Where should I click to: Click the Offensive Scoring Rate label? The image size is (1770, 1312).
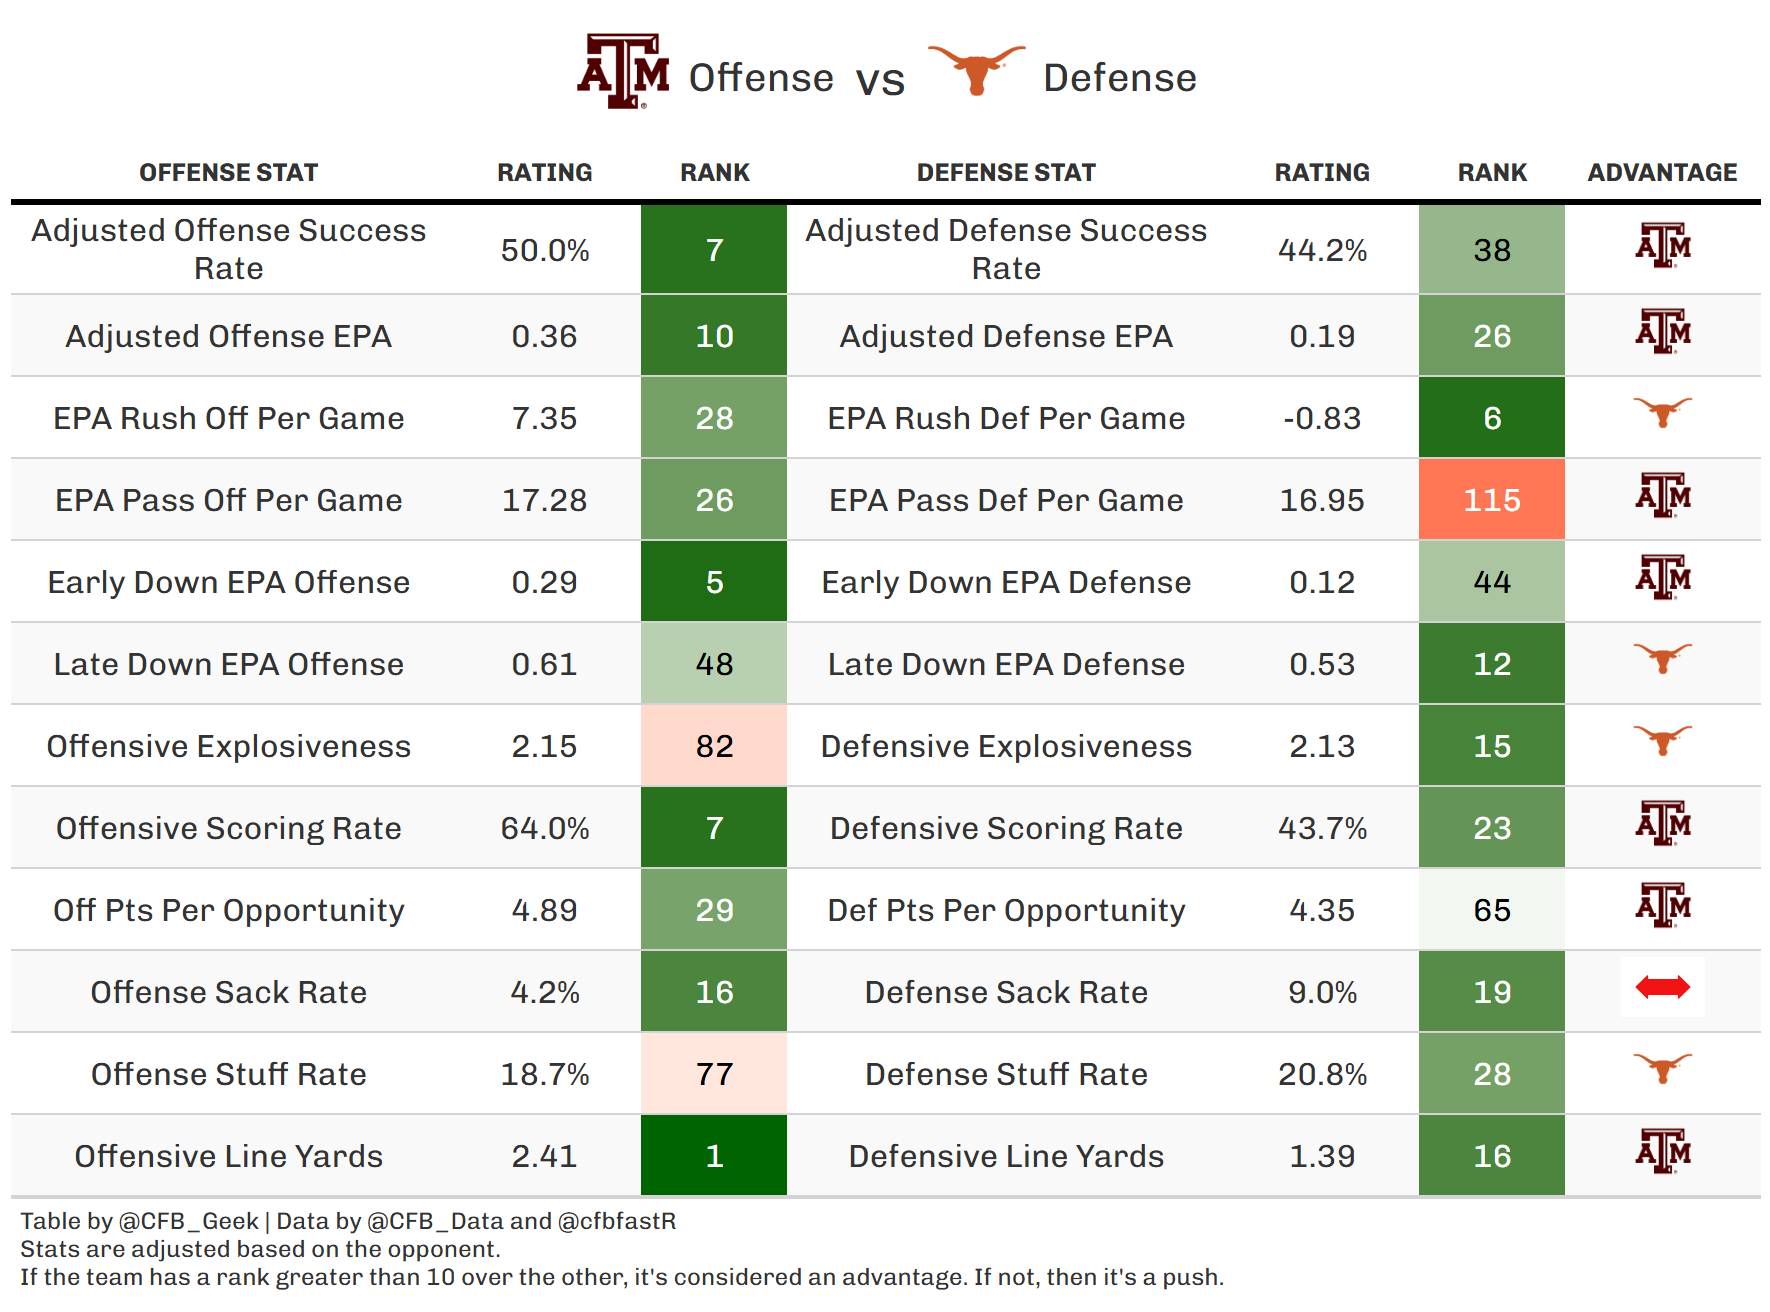coord(228,828)
